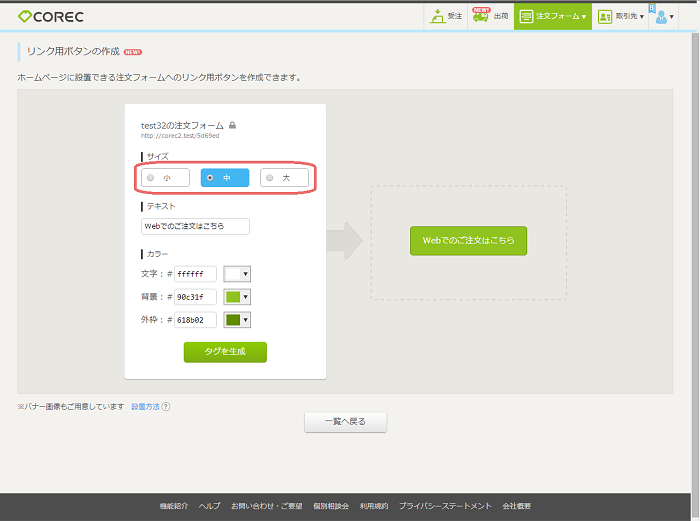Open the user account avatar menu
The image size is (700, 521).
[661, 17]
